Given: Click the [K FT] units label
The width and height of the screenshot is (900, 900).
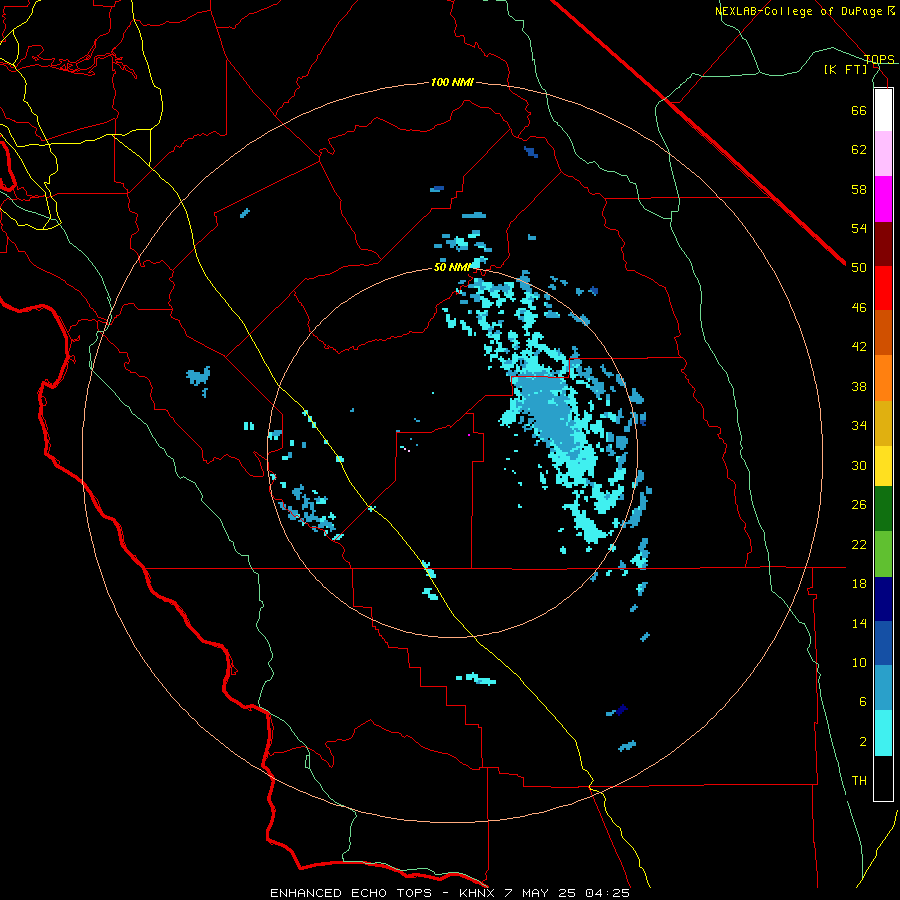Looking at the screenshot, I should pyautogui.click(x=845, y=70).
